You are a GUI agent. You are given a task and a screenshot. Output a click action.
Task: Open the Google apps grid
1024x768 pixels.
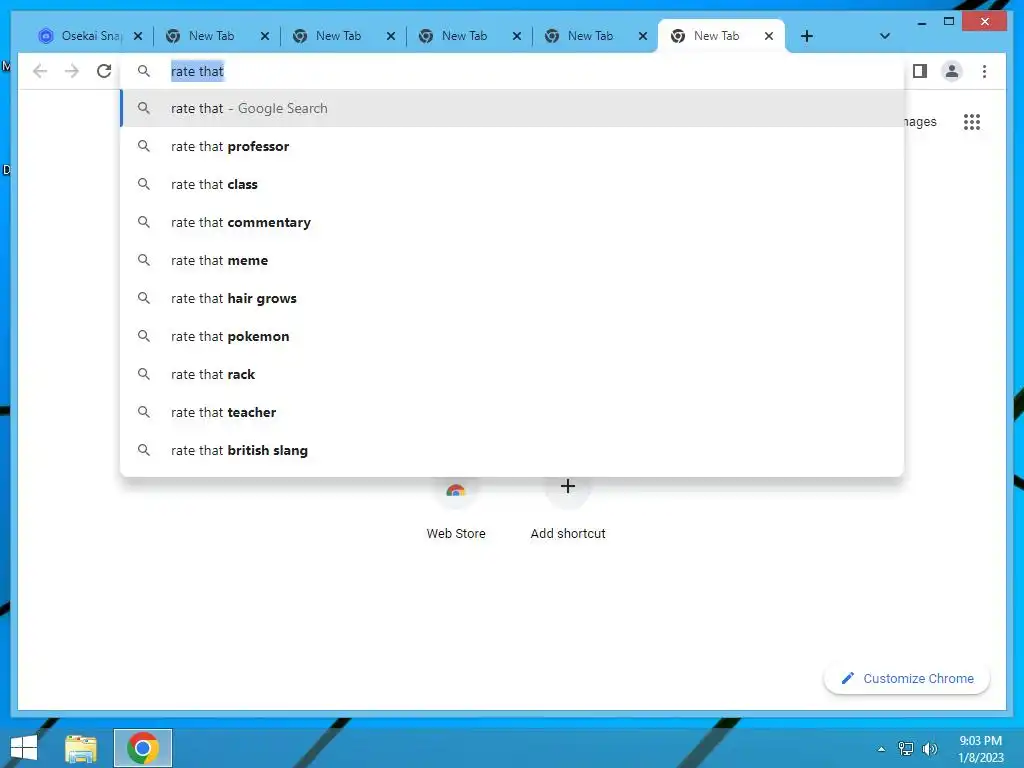pyautogui.click(x=972, y=121)
